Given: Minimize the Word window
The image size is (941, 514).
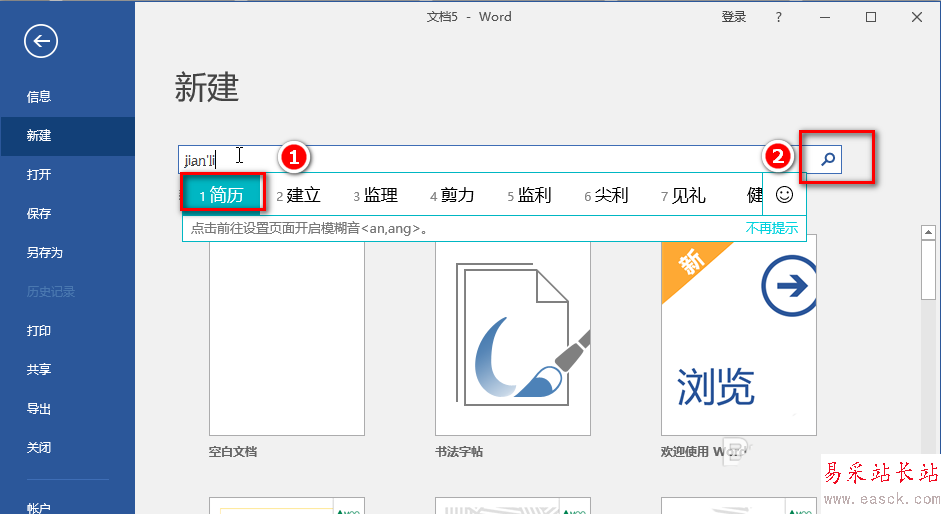Looking at the screenshot, I should (825, 17).
